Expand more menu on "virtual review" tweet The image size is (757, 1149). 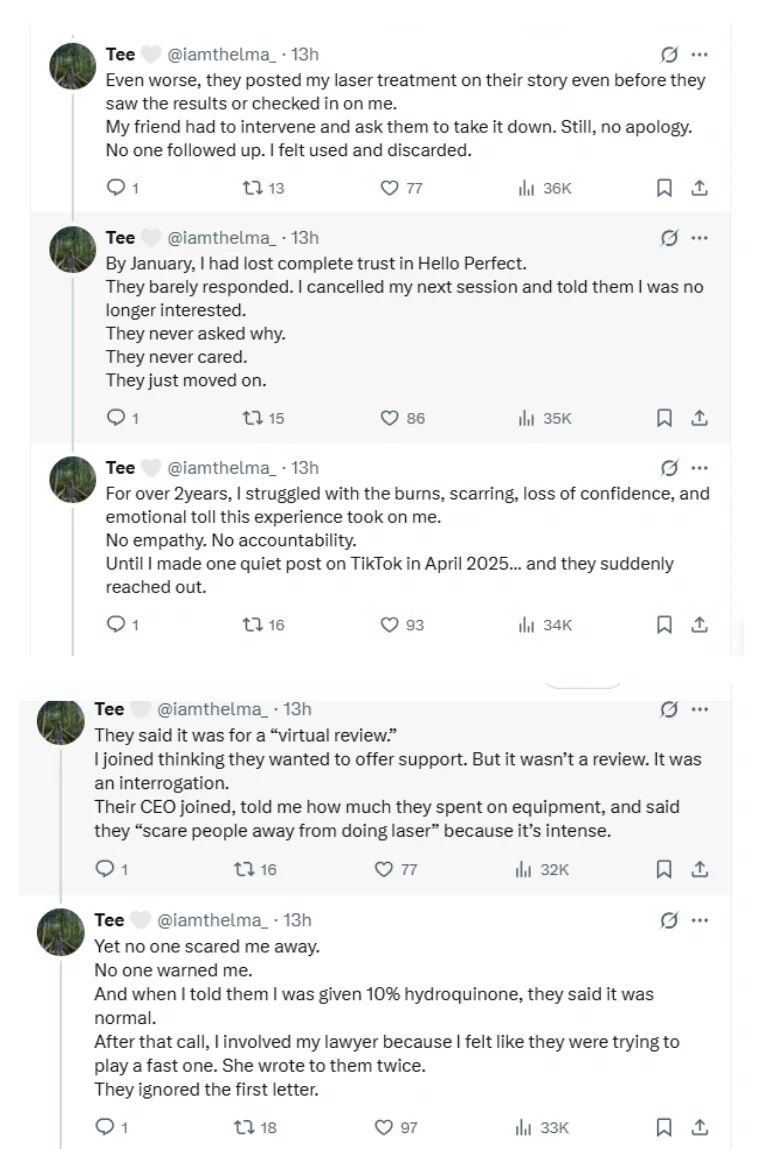tap(700, 709)
